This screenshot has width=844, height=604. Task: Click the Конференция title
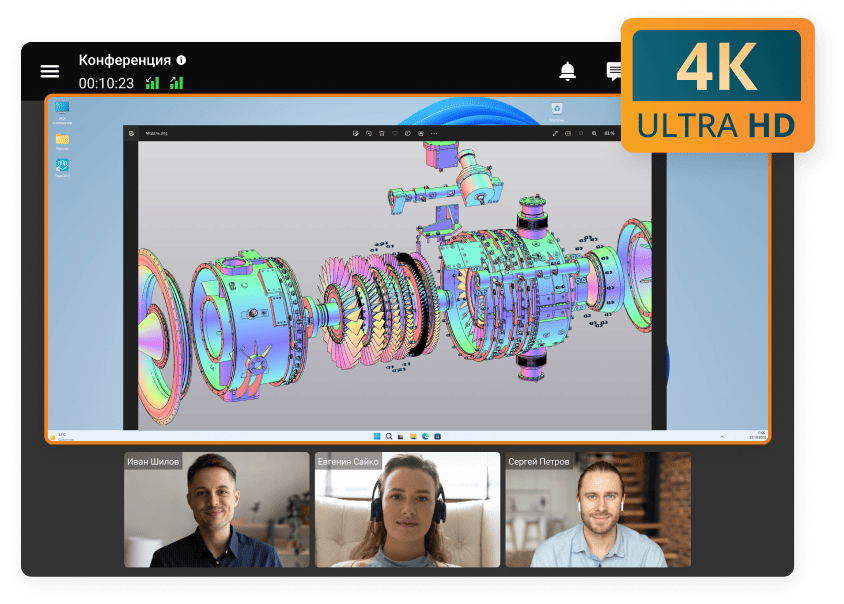(124, 60)
